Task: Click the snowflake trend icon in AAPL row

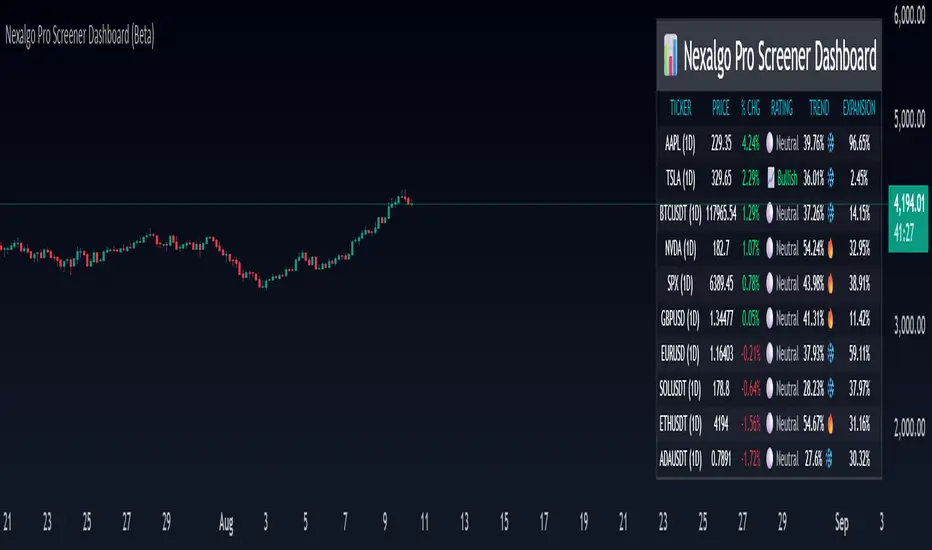Action: [x=830, y=143]
